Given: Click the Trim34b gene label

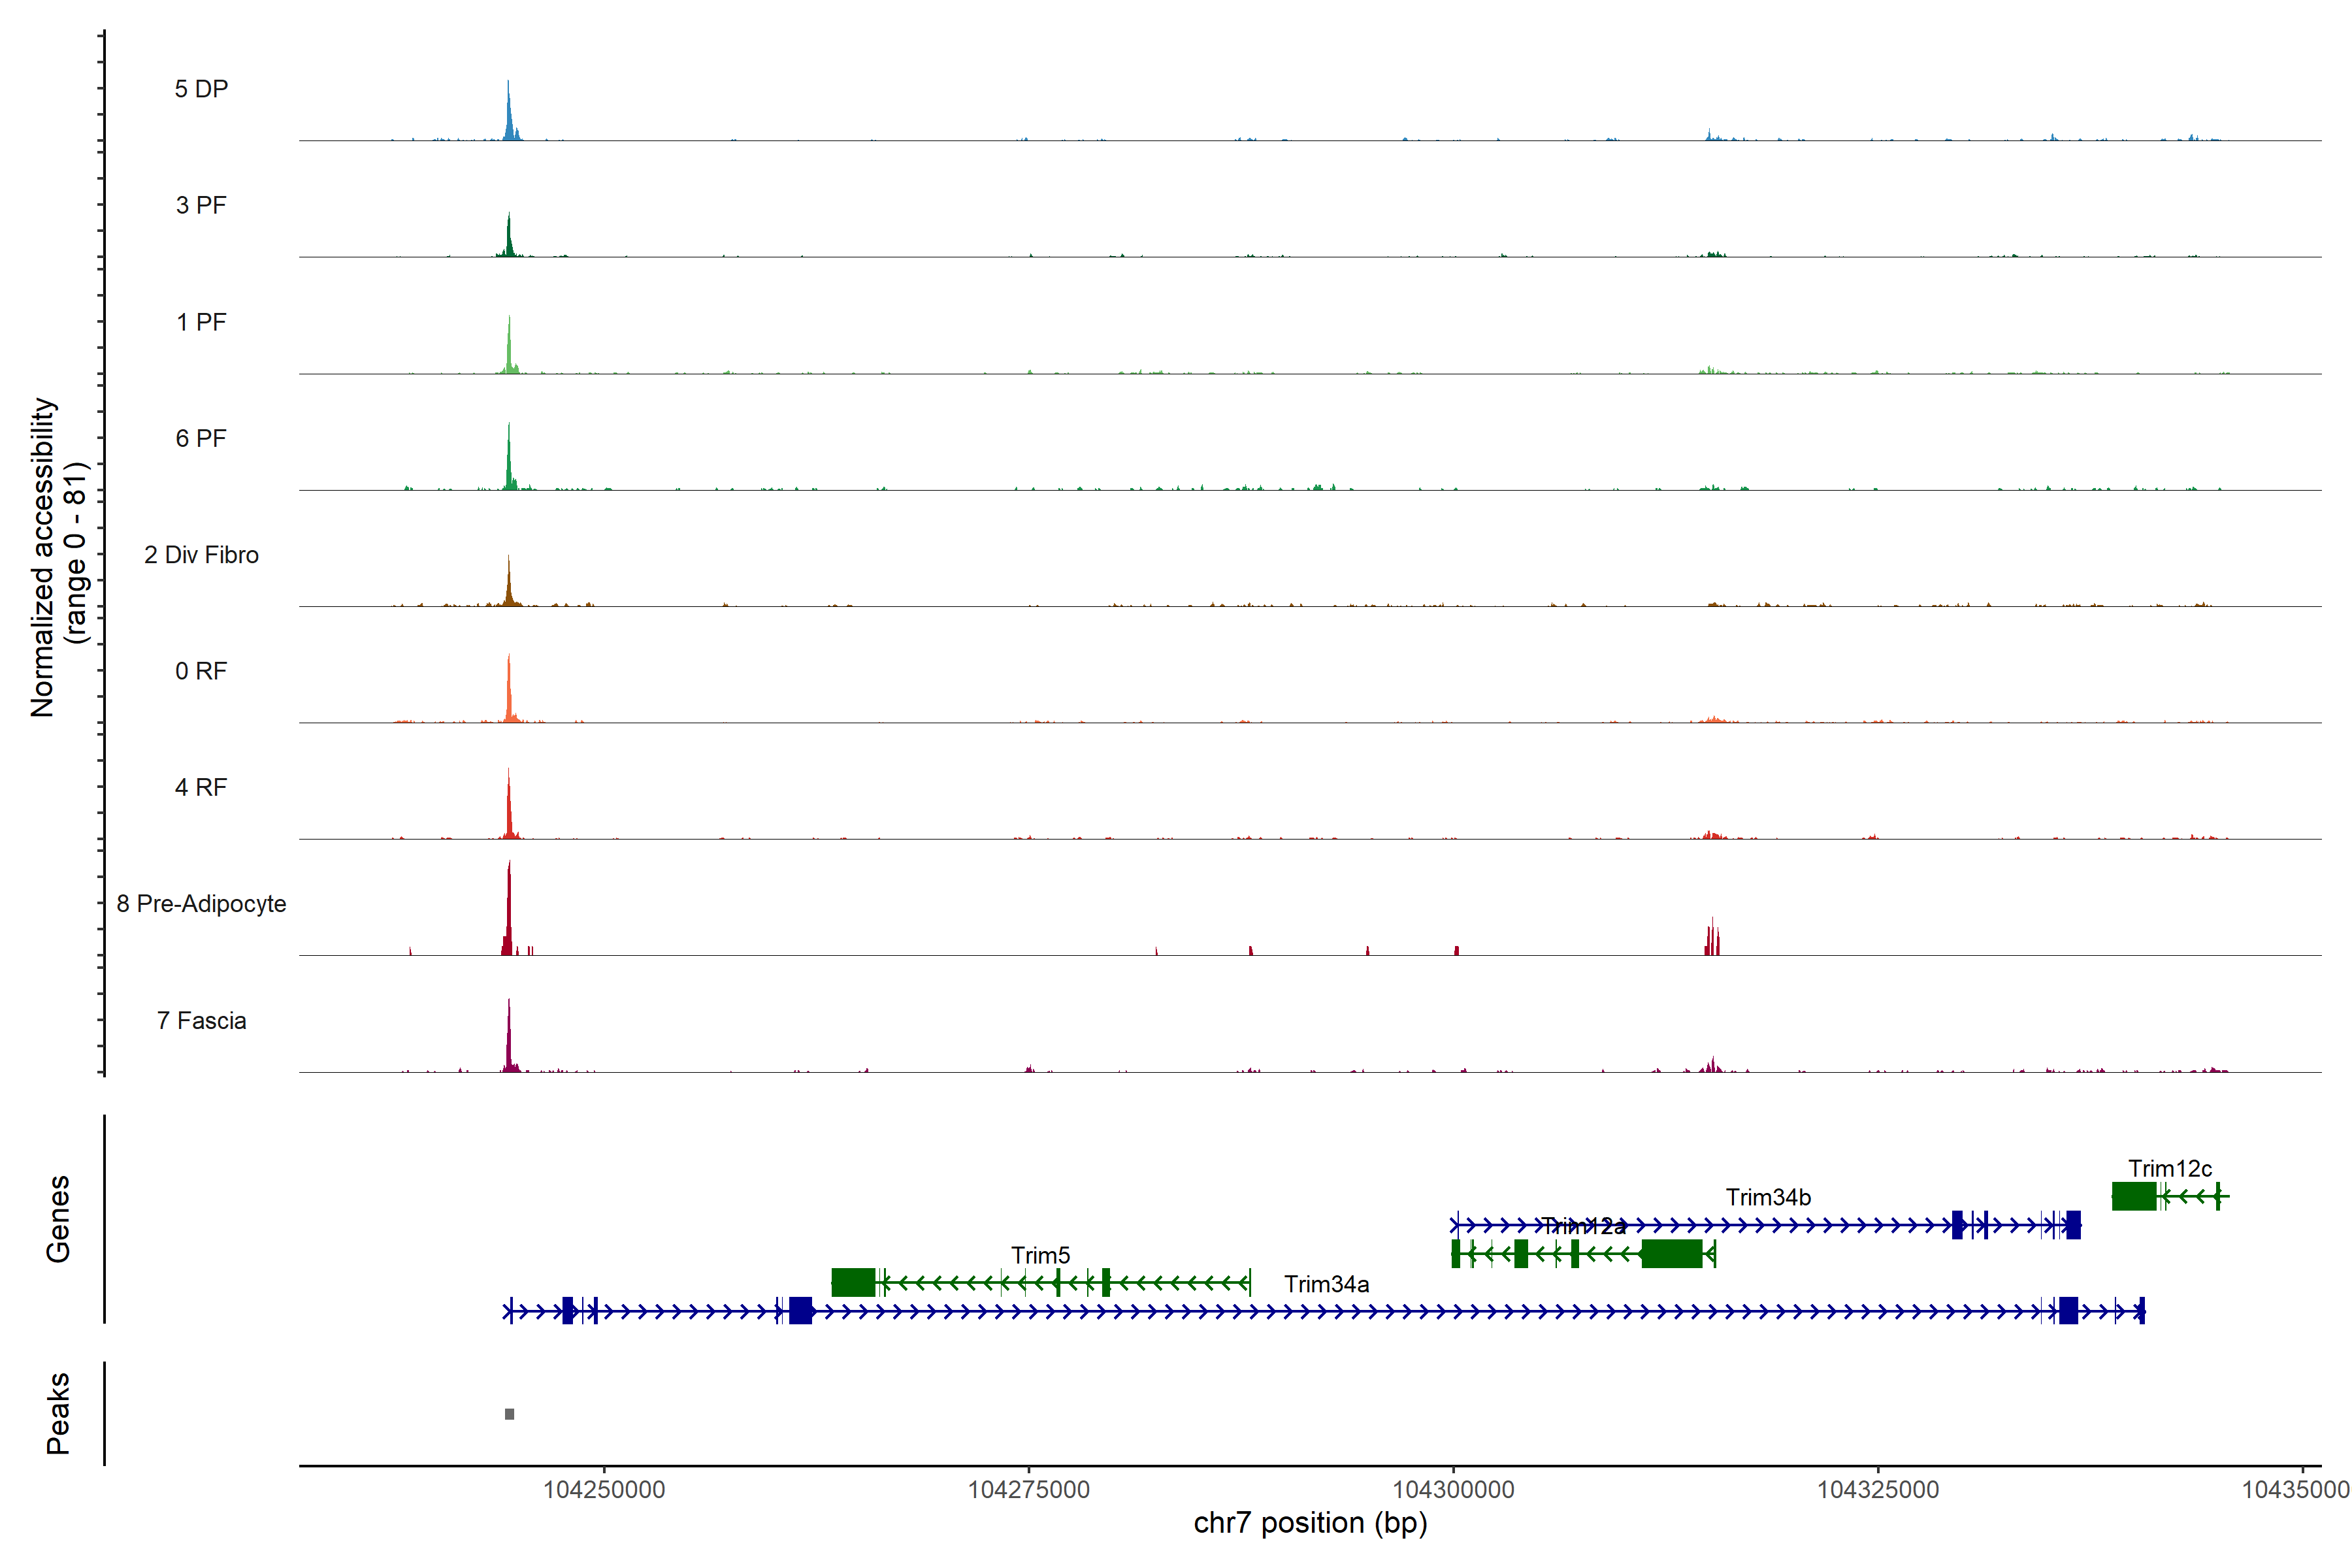Looking at the screenshot, I should [1768, 1197].
